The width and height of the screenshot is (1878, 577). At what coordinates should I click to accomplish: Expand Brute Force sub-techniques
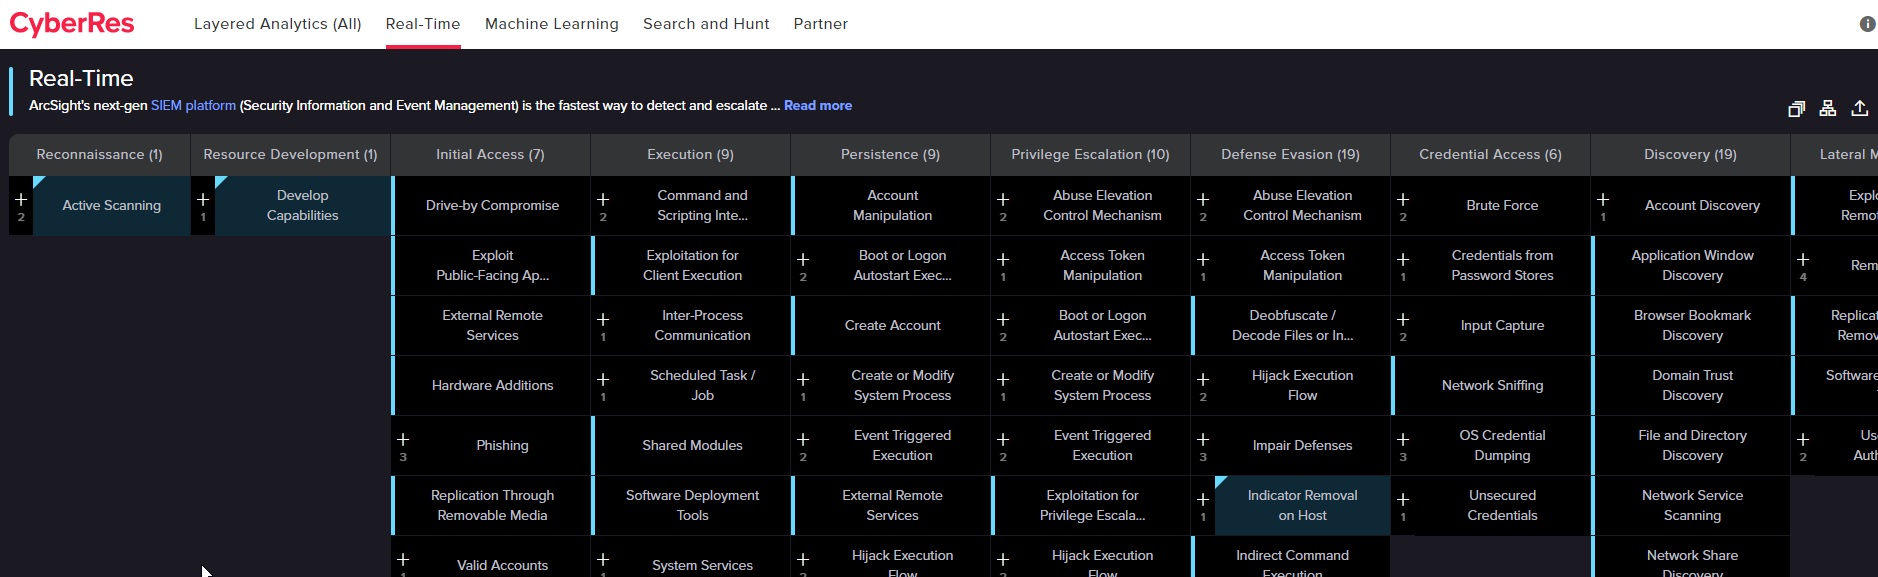(x=1403, y=200)
